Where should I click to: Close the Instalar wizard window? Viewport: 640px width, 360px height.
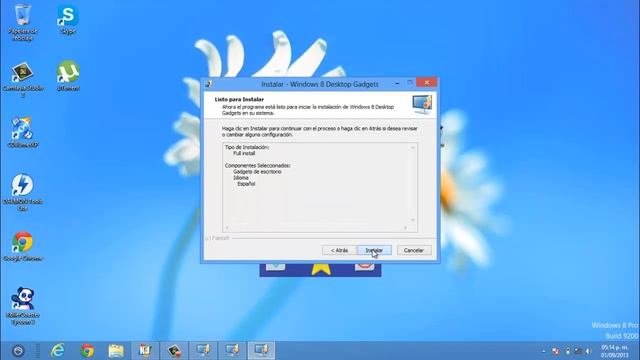[427, 82]
